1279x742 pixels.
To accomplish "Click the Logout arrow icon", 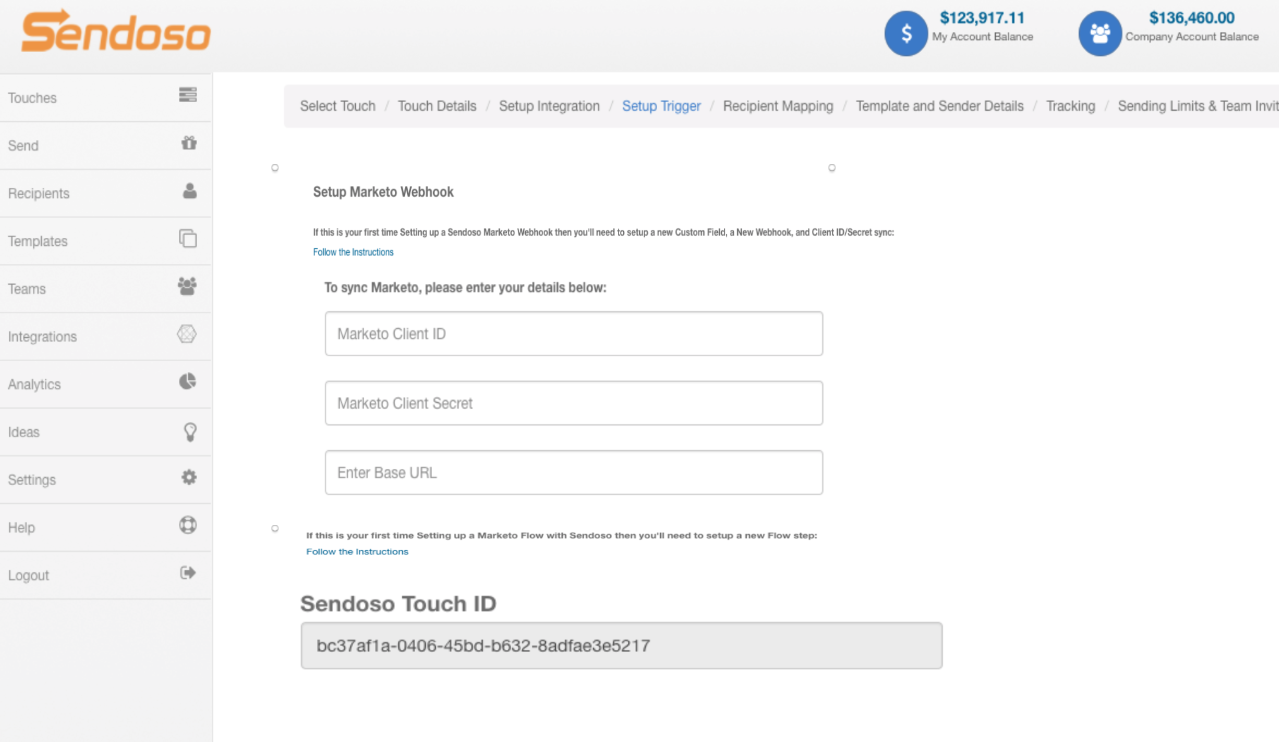I will coord(187,573).
